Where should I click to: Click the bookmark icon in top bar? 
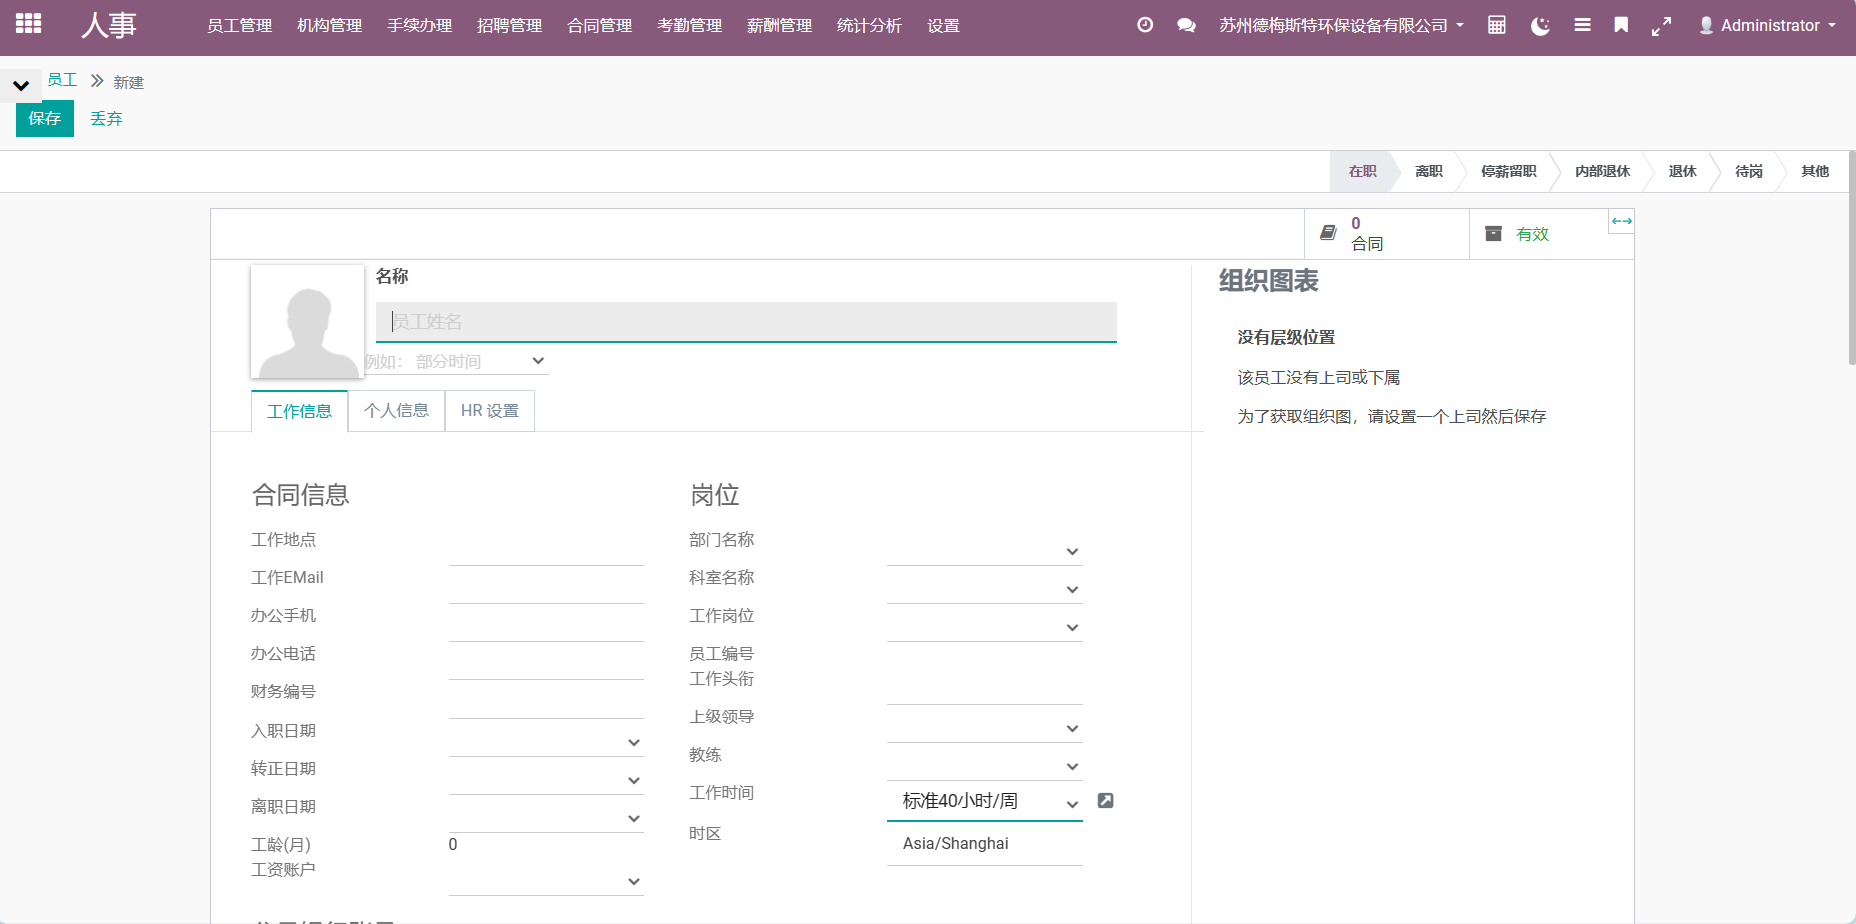[1621, 25]
